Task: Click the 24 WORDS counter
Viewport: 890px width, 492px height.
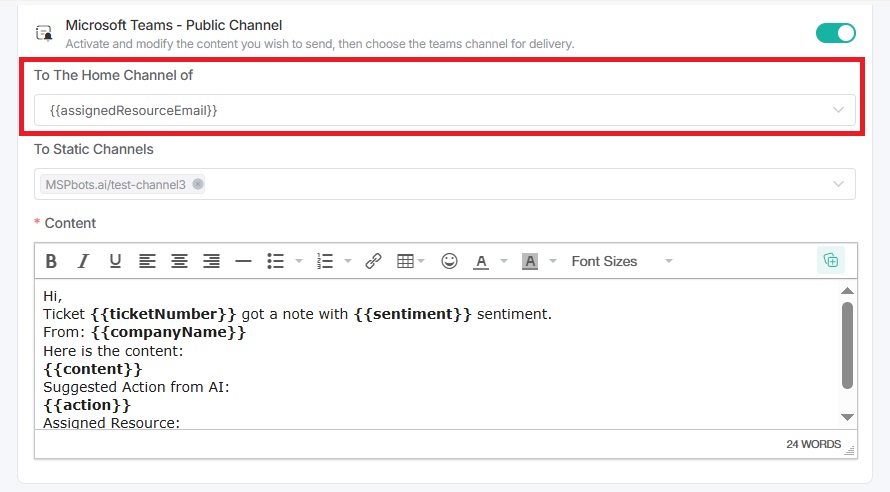Action: click(813, 444)
